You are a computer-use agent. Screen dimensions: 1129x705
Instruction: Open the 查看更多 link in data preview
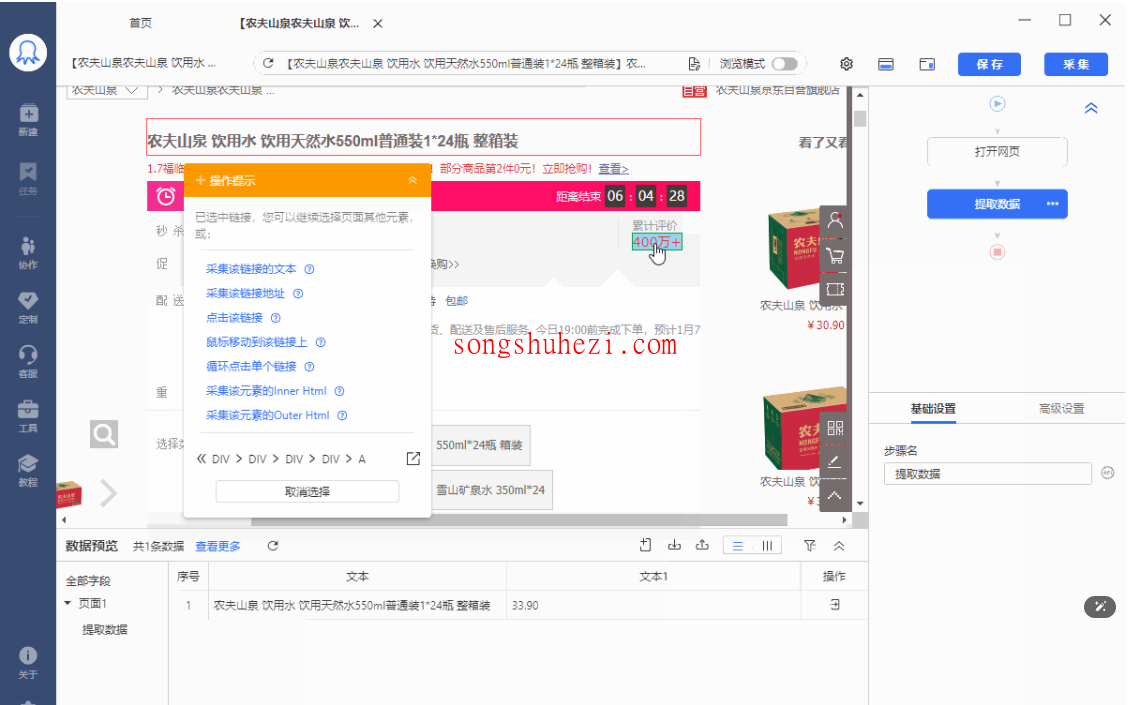point(218,547)
